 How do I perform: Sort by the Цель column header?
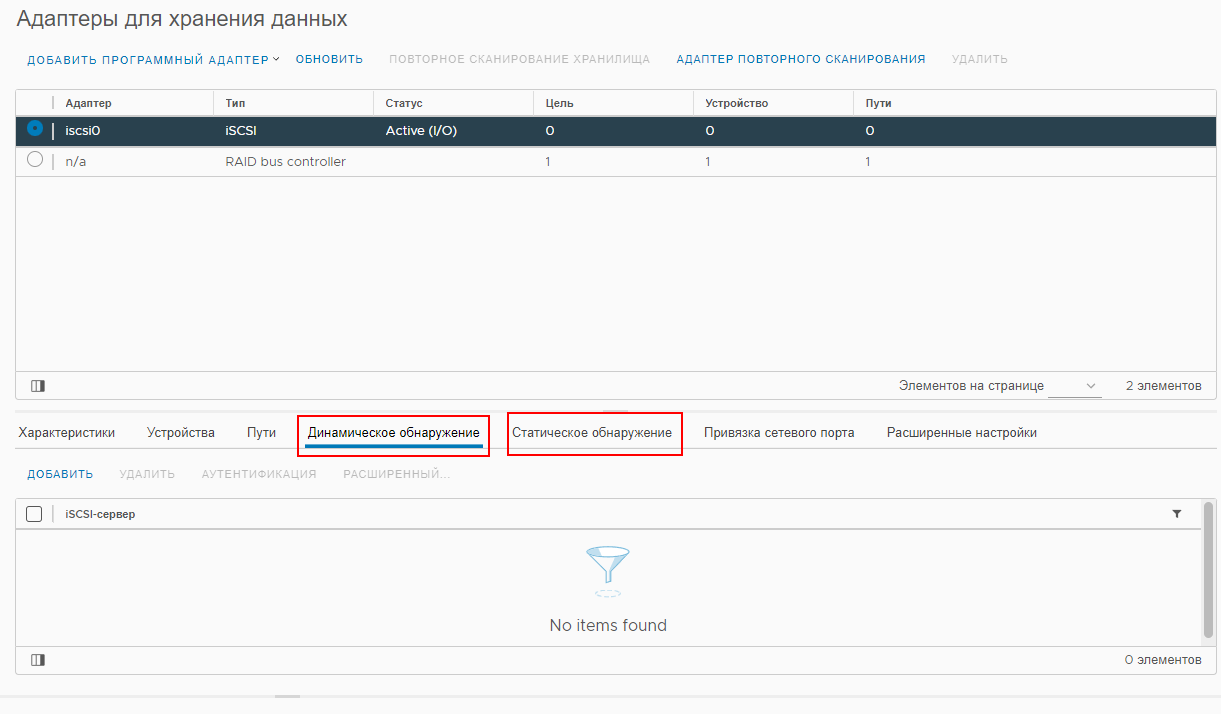(x=559, y=103)
